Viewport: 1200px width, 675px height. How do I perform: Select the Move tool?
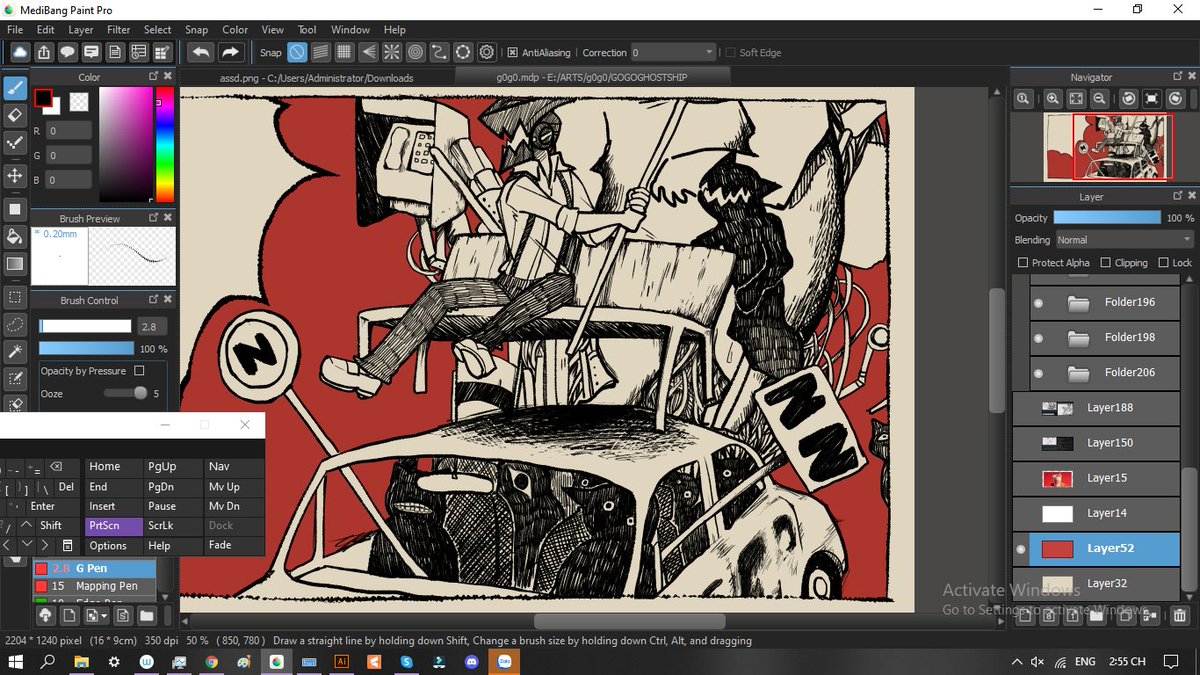[x=15, y=176]
